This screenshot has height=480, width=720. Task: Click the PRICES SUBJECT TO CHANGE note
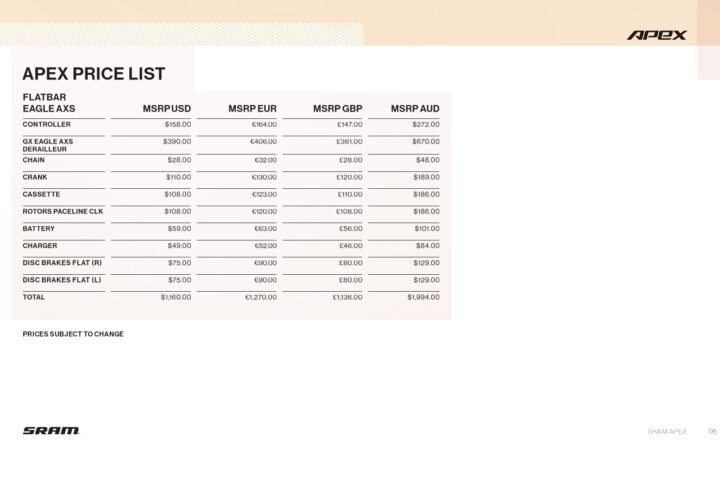[73, 334]
